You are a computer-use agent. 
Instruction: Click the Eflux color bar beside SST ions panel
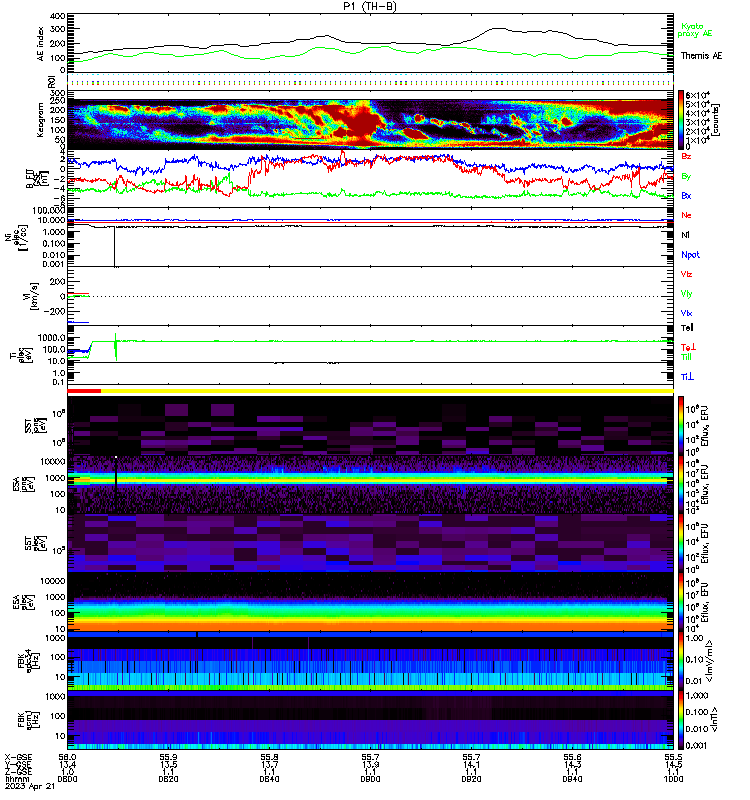pyautogui.click(x=681, y=426)
